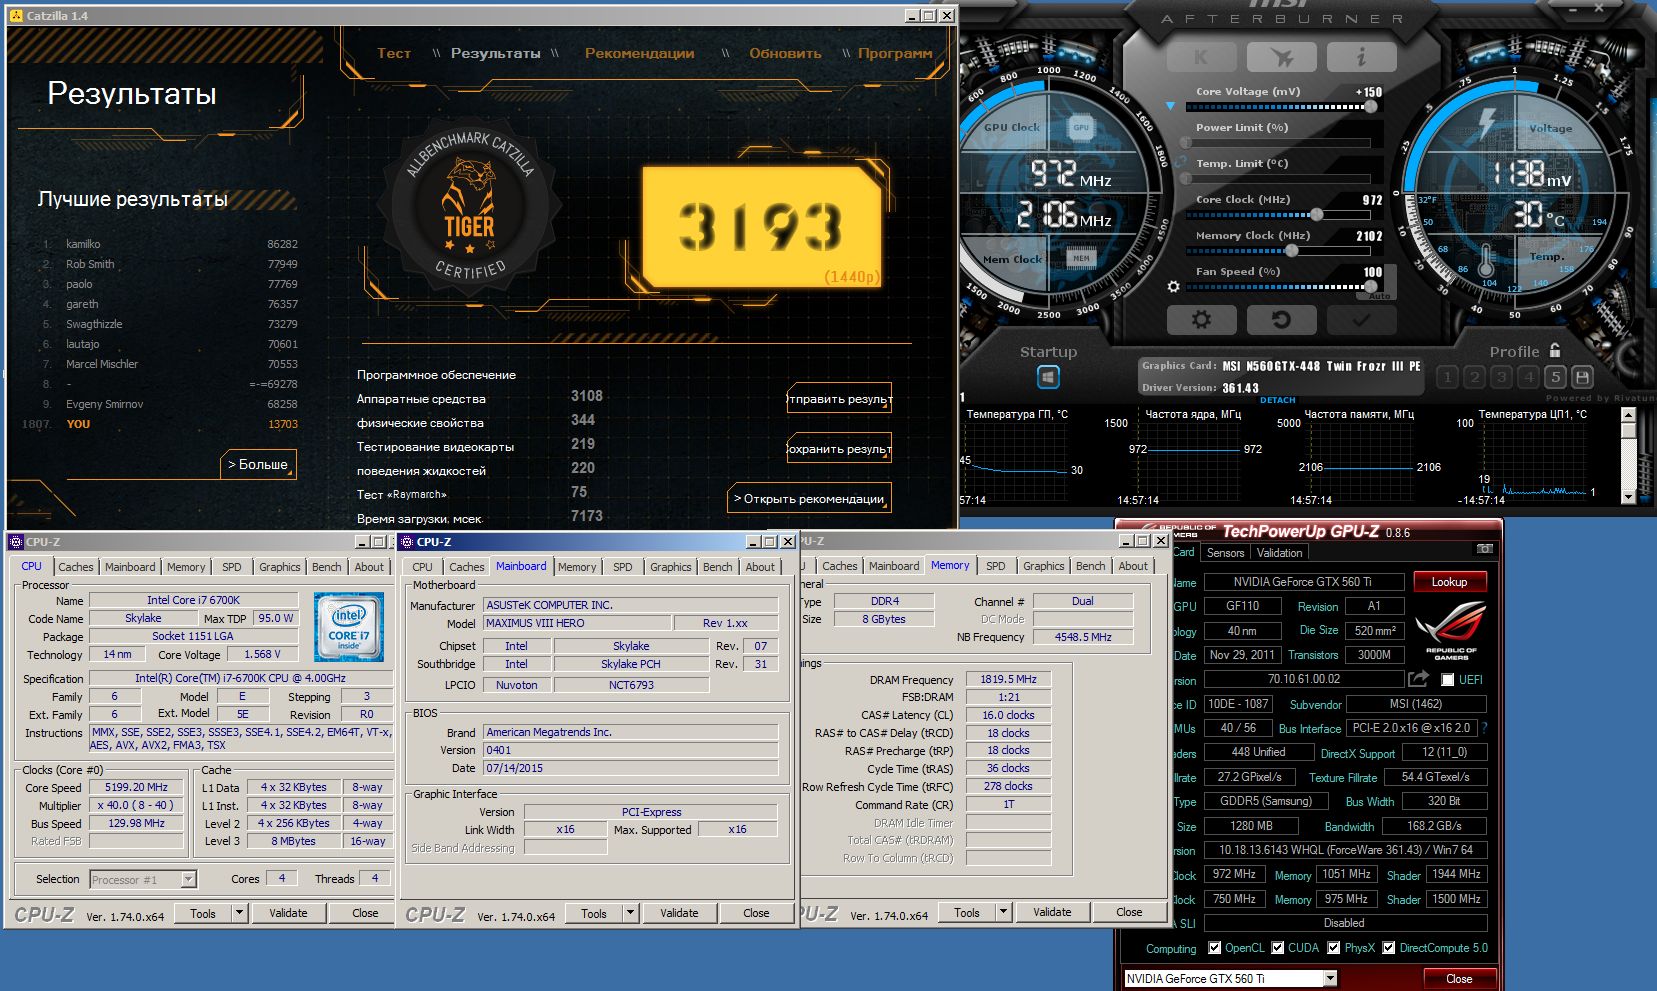Click Validate in the CPU-Z Mainboard window
1657x991 pixels.
tap(679, 913)
